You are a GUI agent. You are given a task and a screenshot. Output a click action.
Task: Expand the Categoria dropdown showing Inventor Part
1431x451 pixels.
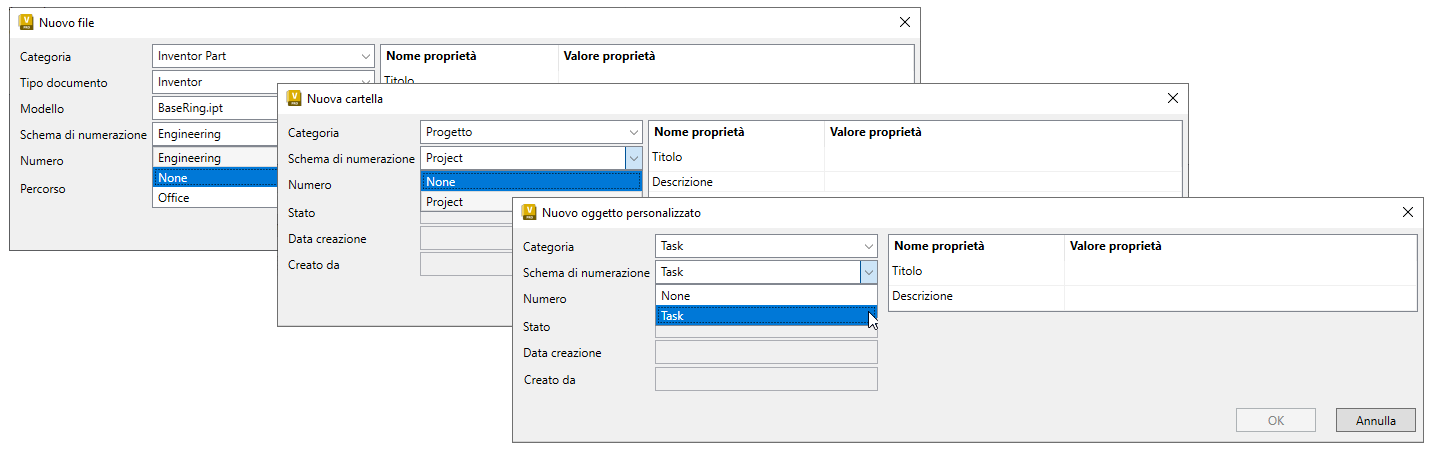coord(264,56)
